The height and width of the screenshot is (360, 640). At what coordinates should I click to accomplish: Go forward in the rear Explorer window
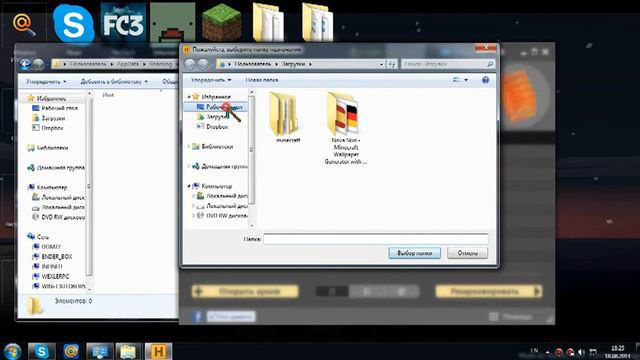point(38,64)
